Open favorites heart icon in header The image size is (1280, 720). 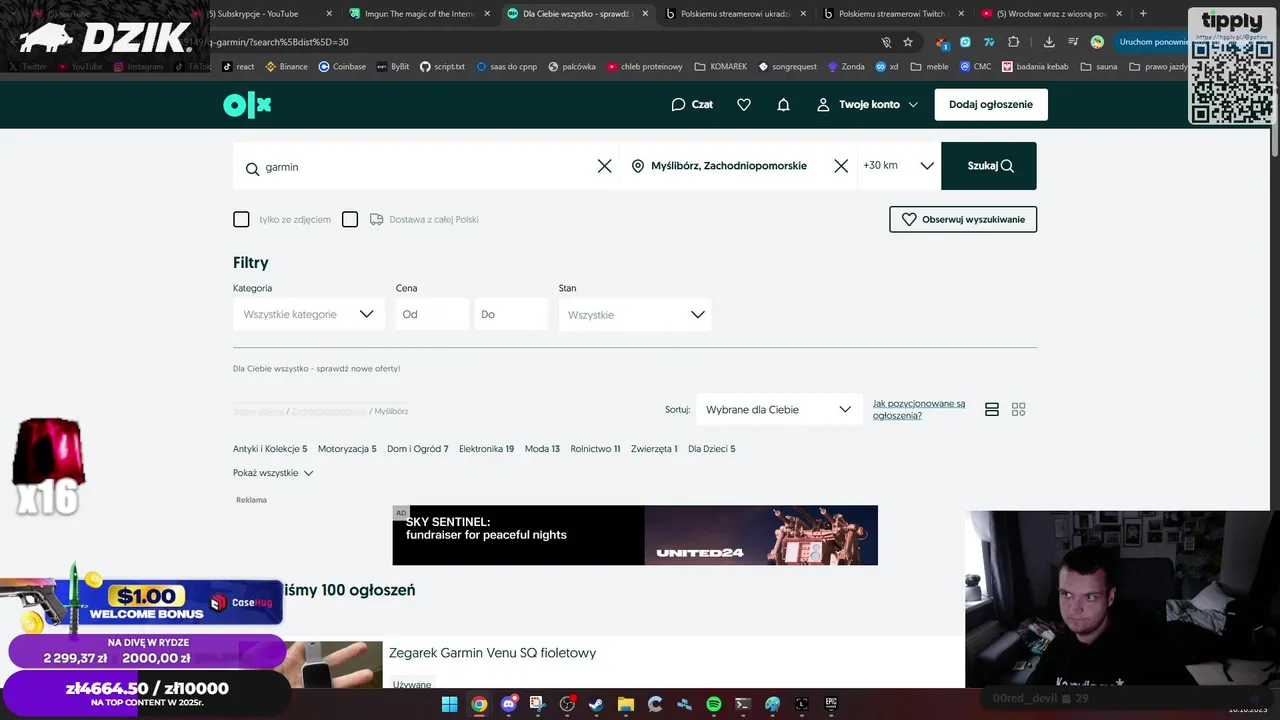tap(744, 105)
